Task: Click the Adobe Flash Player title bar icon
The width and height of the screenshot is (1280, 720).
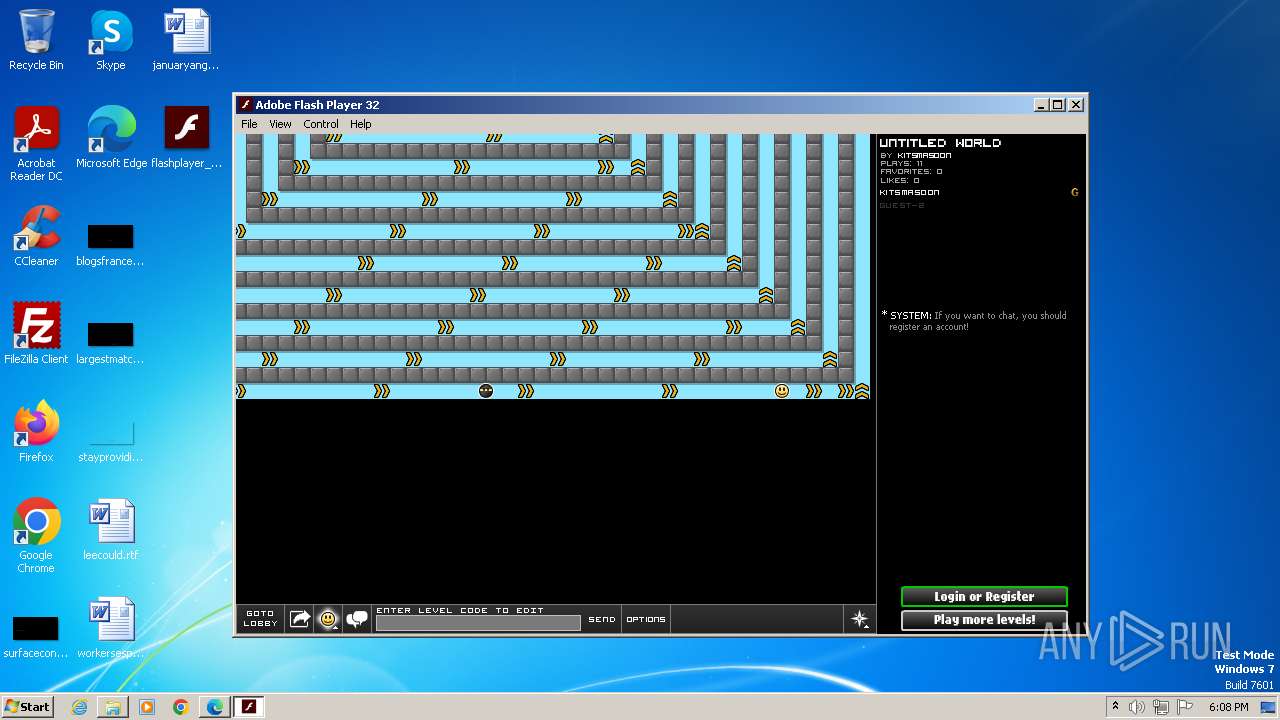Action: tap(245, 105)
